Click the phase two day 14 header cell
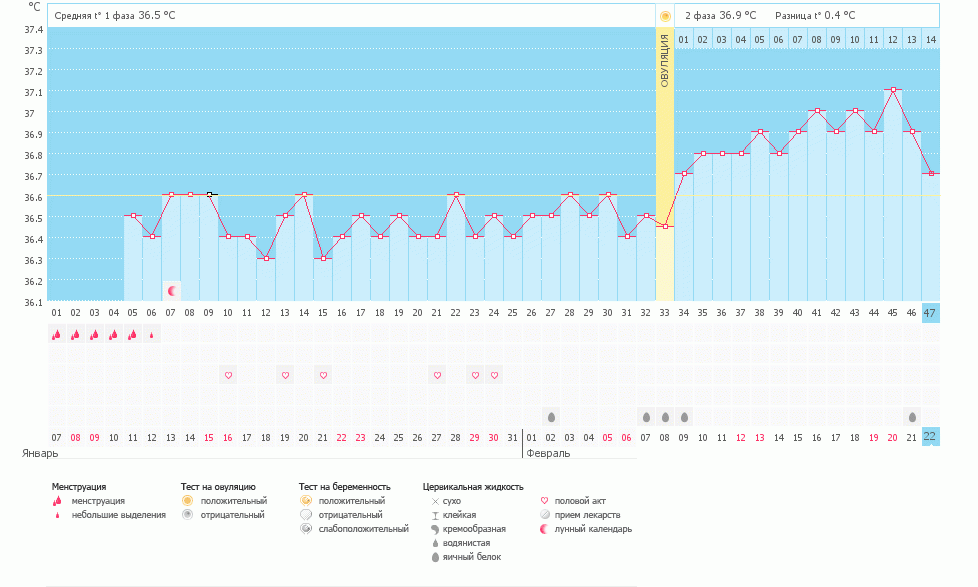The width and height of the screenshot is (978, 587). (x=931, y=39)
